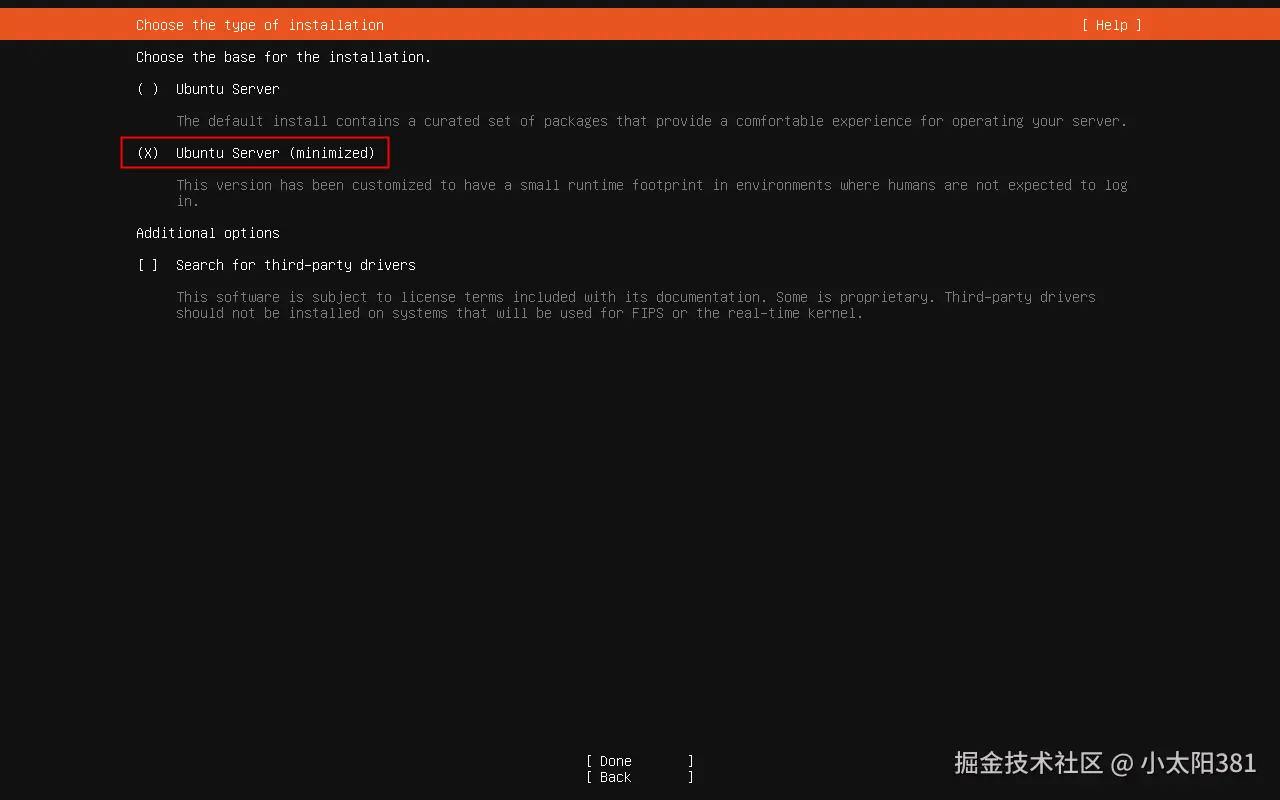Image resolution: width=1280 pixels, height=800 pixels.
Task: Click the 'Additional options' heading
Action: pos(208,233)
